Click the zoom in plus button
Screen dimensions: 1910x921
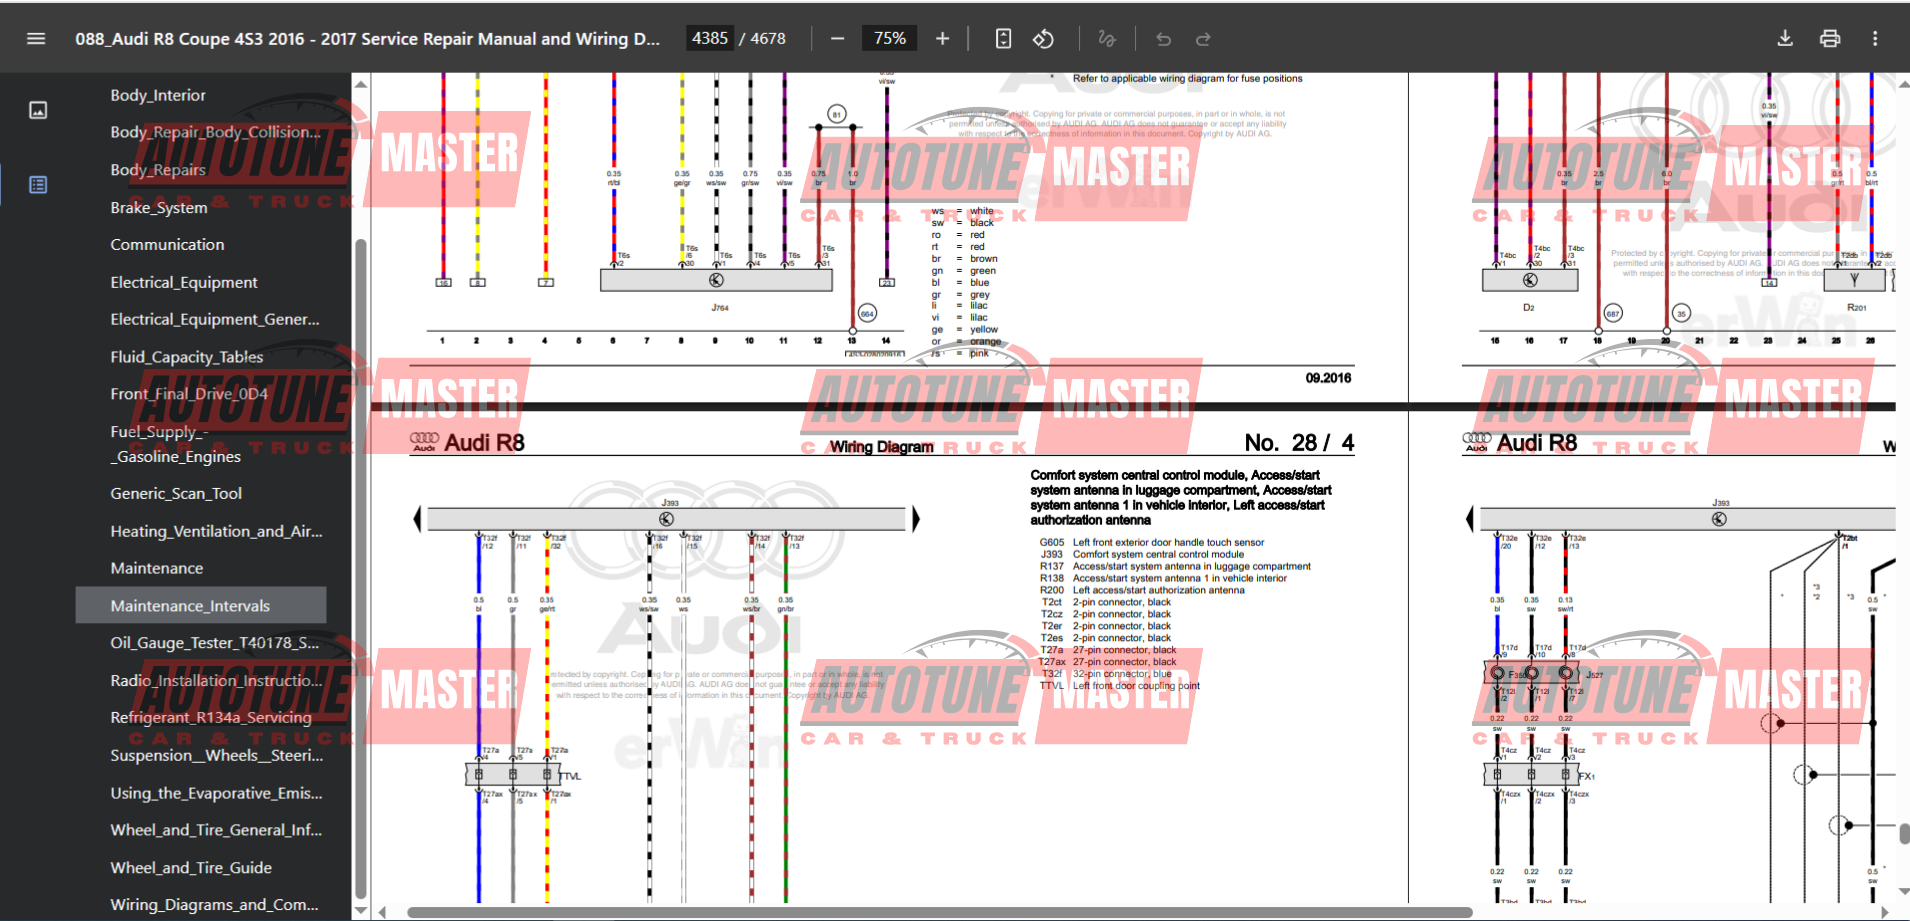coord(942,39)
